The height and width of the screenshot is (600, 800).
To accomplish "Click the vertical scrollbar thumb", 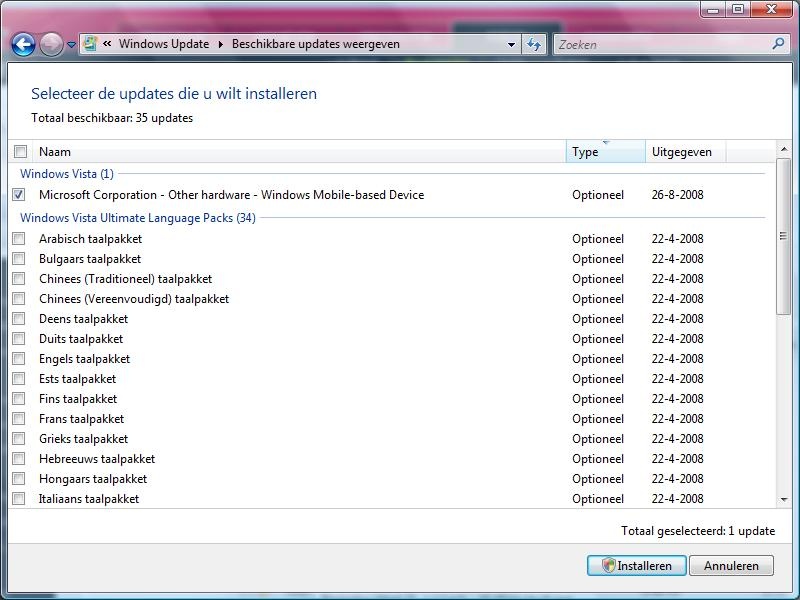I will pyautogui.click(x=784, y=236).
